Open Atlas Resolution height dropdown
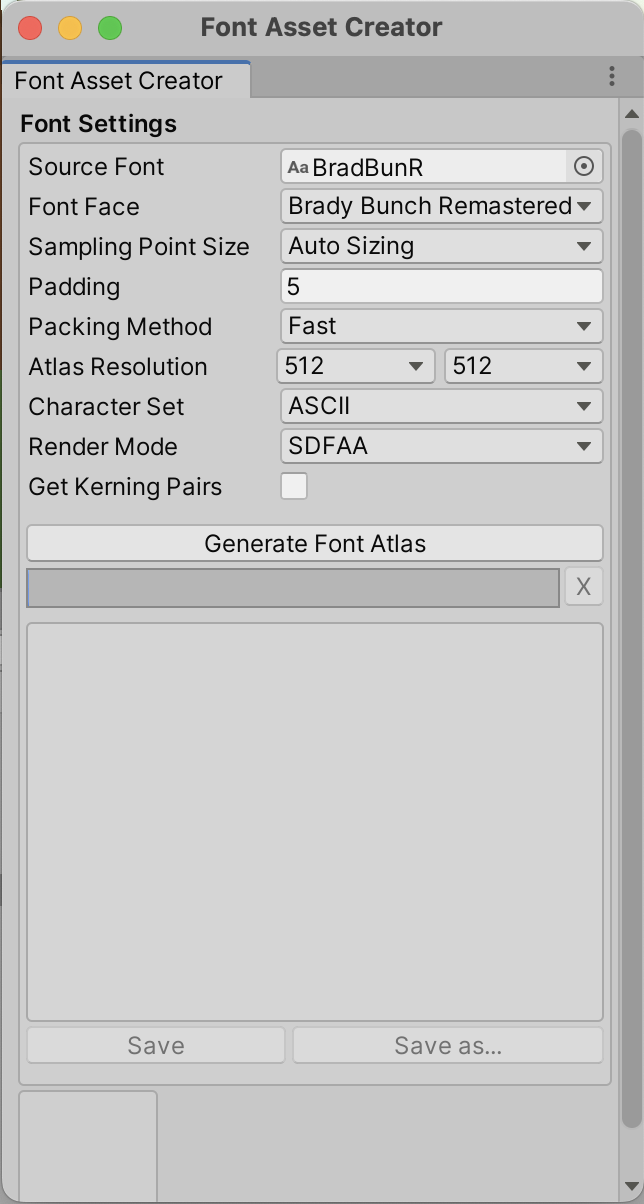The width and height of the screenshot is (644, 1204). [523, 366]
